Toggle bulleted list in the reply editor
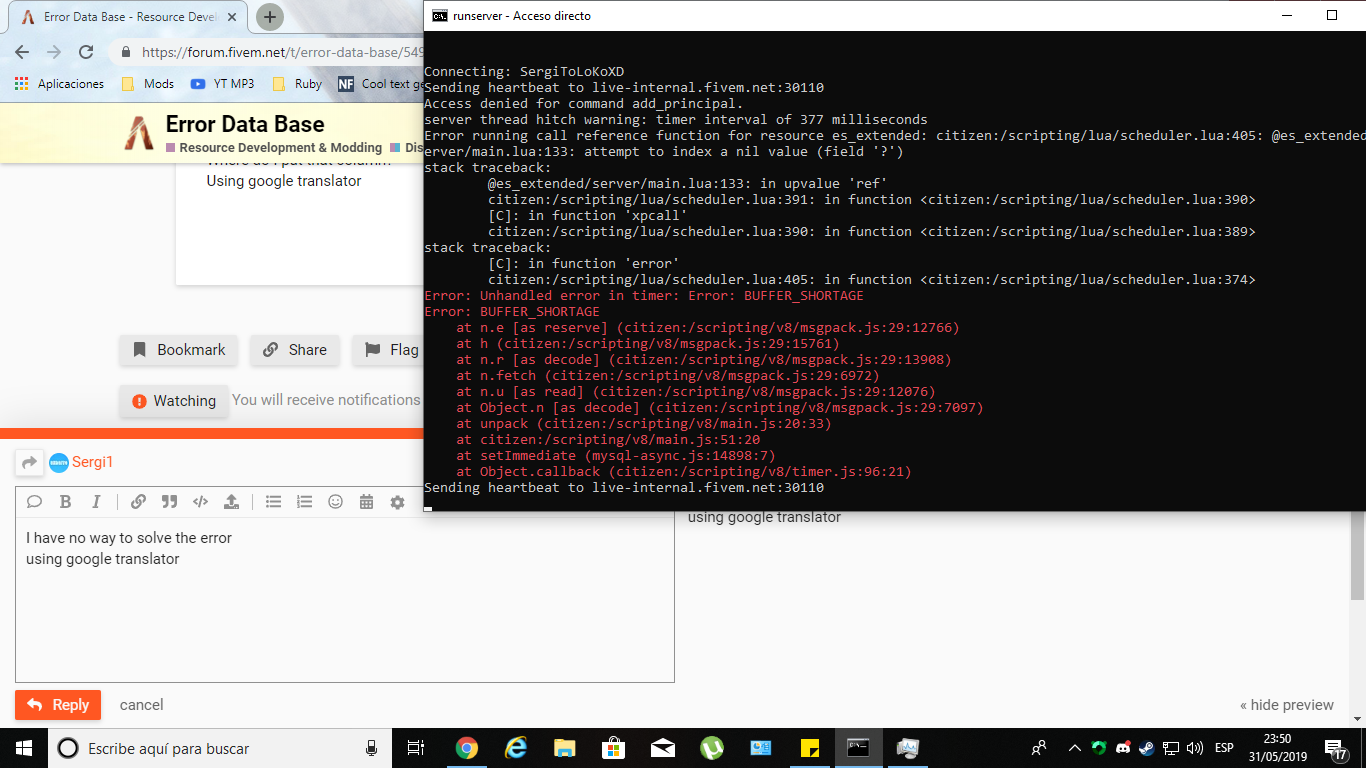The height and width of the screenshot is (768, 1366). point(273,502)
